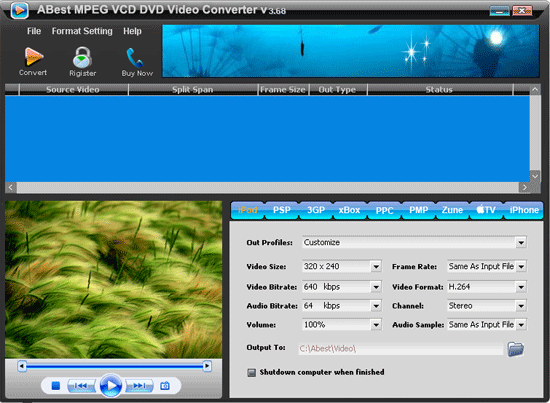The image size is (550, 403).
Task: Switch to the PMP tab
Action: pyautogui.click(x=418, y=210)
